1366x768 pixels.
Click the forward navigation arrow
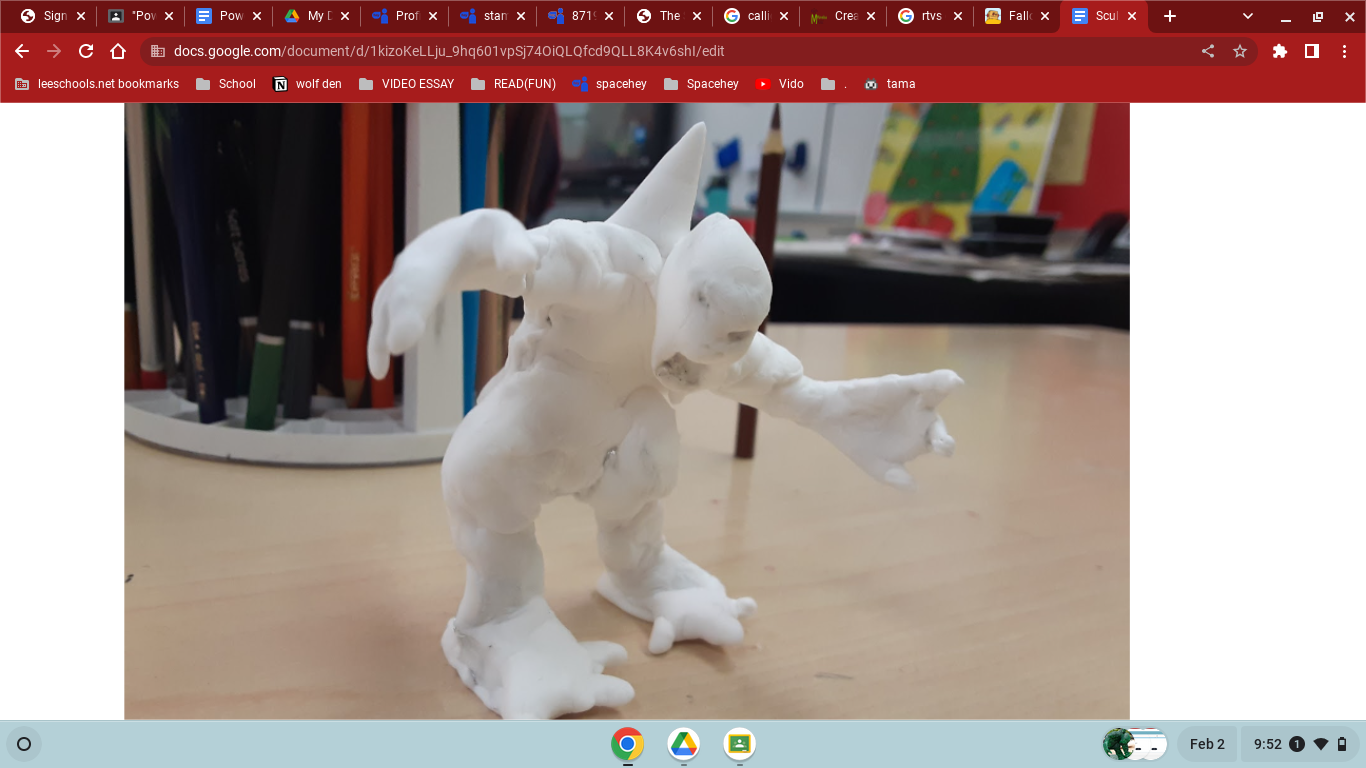[53, 51]
